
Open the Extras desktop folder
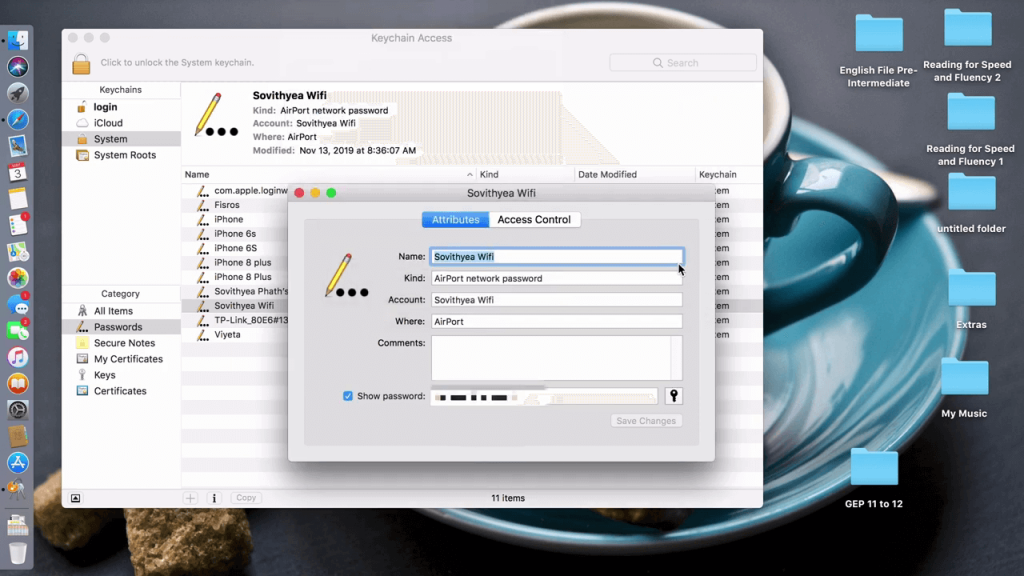[972, 288]
